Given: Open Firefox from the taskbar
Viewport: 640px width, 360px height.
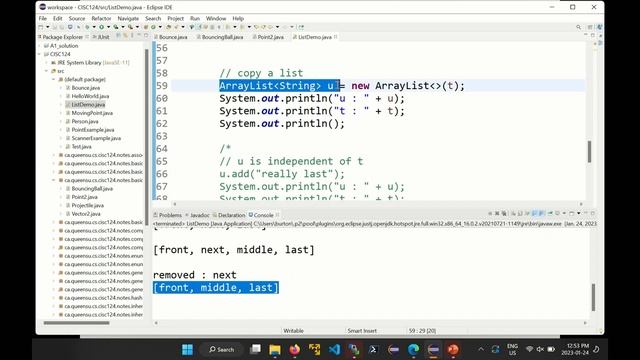Looking at the screenshot, I should tap(294, 349).
